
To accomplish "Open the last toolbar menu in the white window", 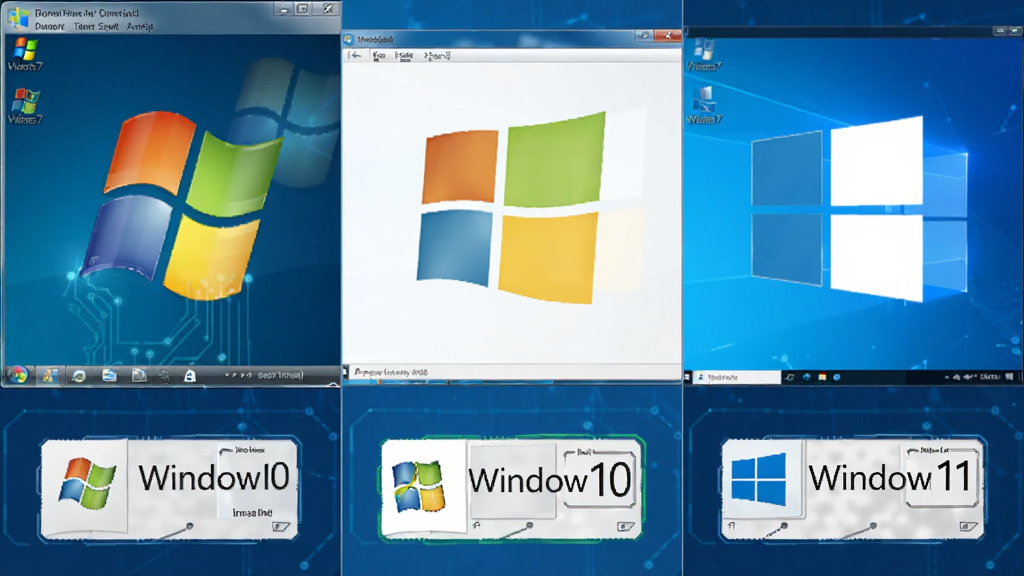I will click(x=437, y=56).
